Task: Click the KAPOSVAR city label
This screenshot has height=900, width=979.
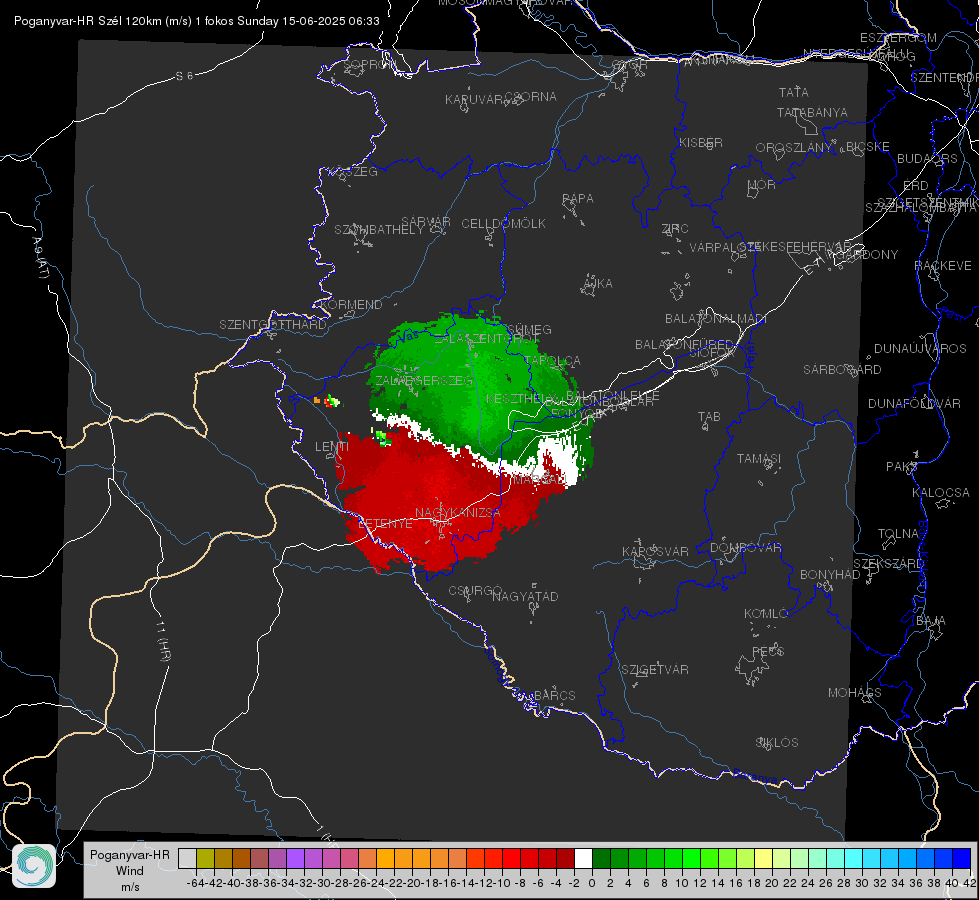Action: 655,552
